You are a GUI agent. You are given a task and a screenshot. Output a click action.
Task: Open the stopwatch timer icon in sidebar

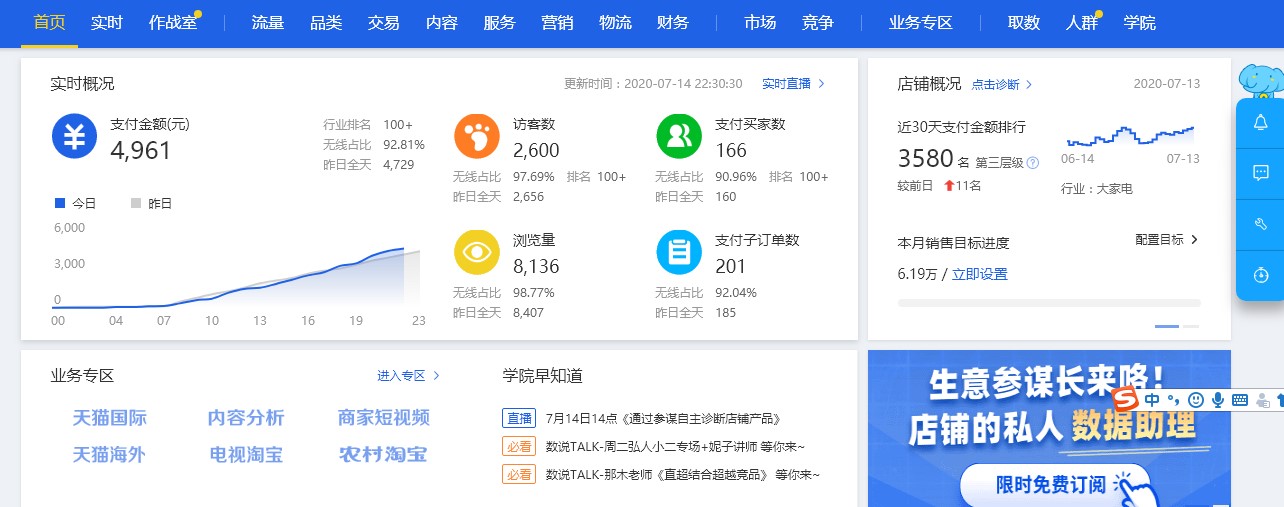(1260, 275)
